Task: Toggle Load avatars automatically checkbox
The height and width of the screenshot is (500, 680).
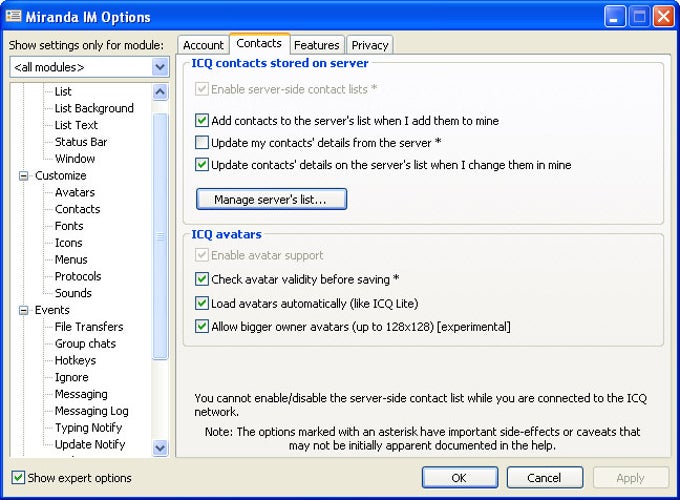Action: [x=202, y=303]
